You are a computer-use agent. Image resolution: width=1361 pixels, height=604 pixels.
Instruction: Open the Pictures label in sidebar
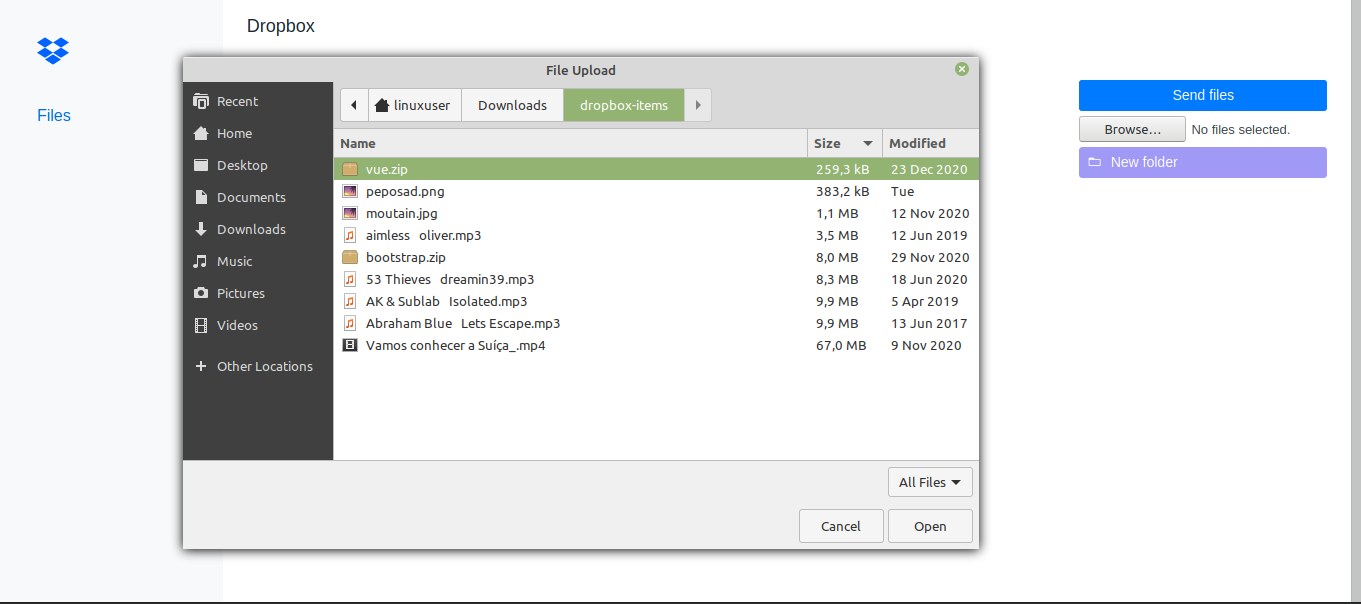click(241, 293)
